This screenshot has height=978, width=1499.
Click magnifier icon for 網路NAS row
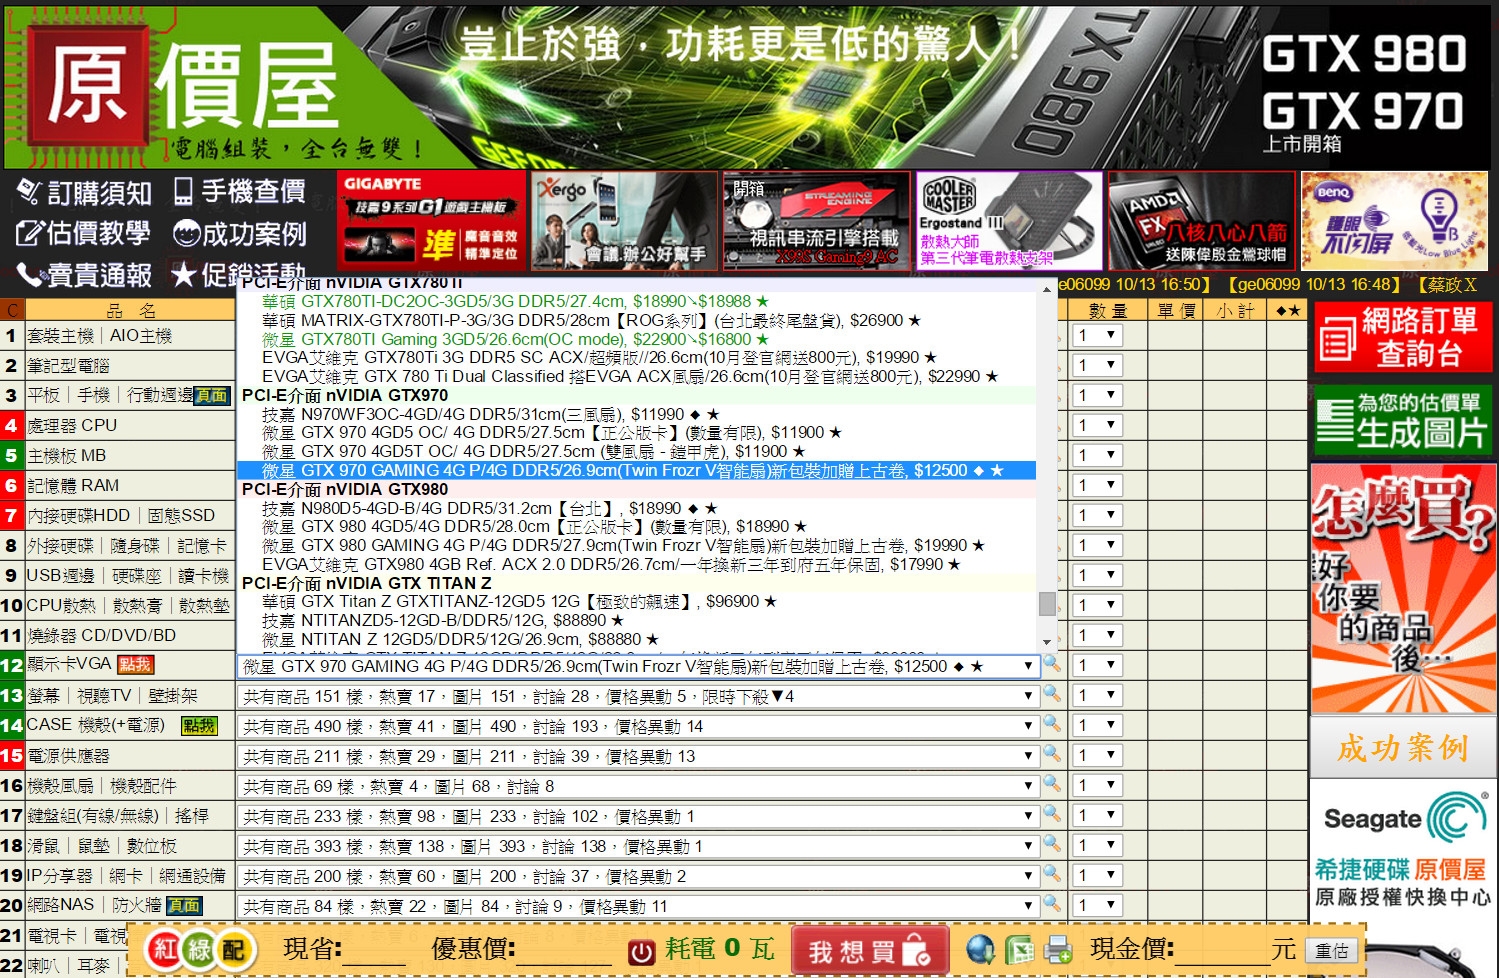1052,903
